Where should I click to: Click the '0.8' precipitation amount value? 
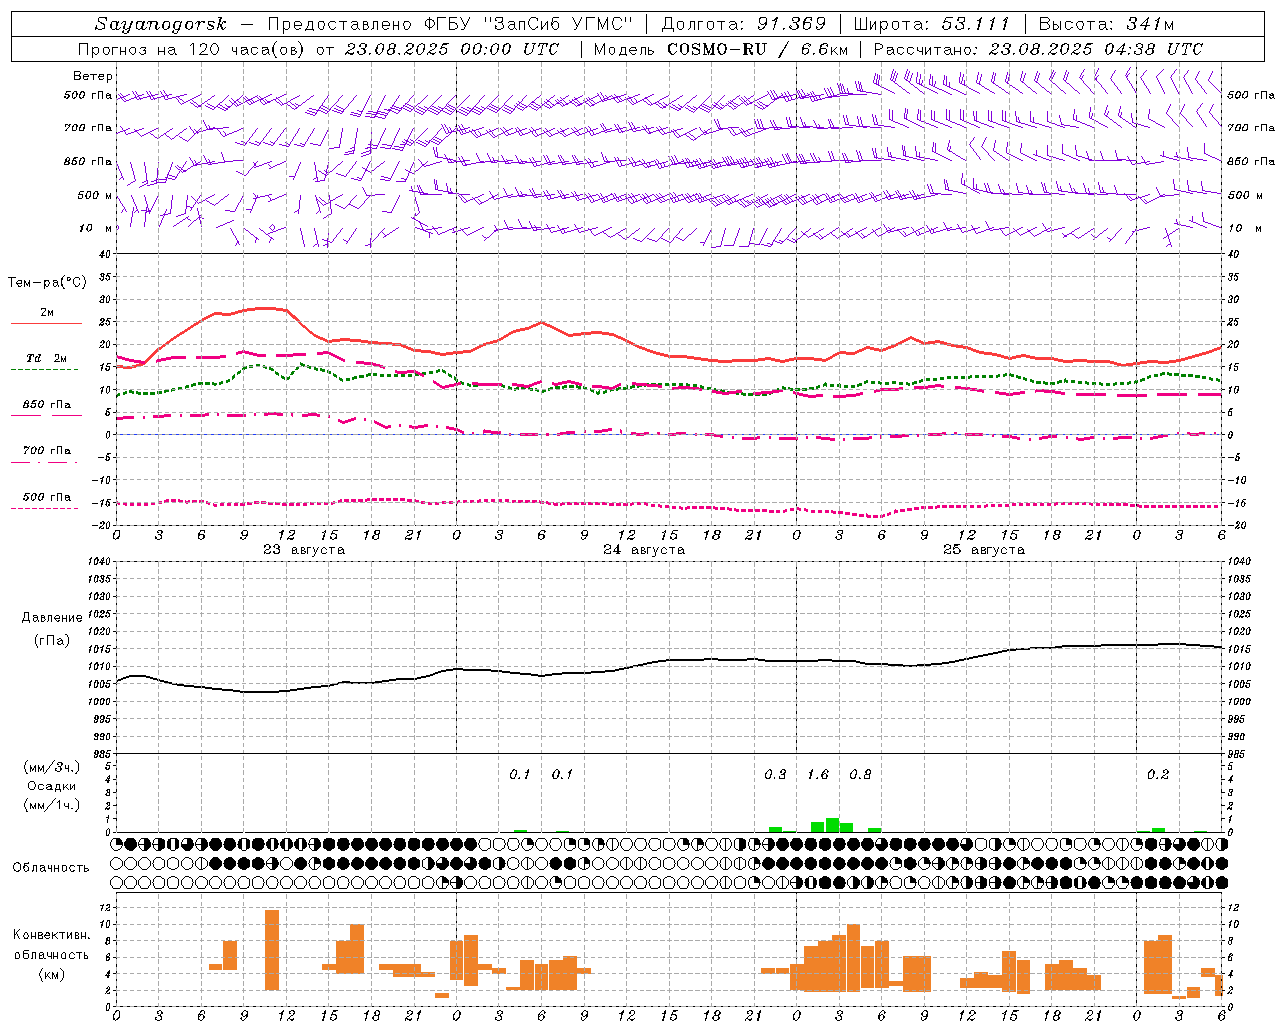[x=860, y=774]
